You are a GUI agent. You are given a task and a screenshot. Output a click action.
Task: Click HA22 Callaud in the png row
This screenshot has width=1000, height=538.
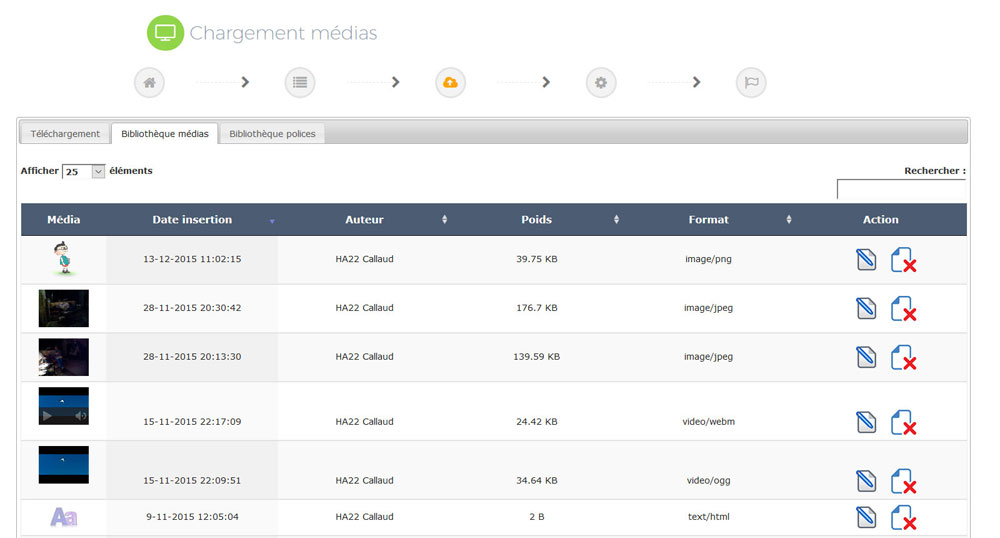364,259
